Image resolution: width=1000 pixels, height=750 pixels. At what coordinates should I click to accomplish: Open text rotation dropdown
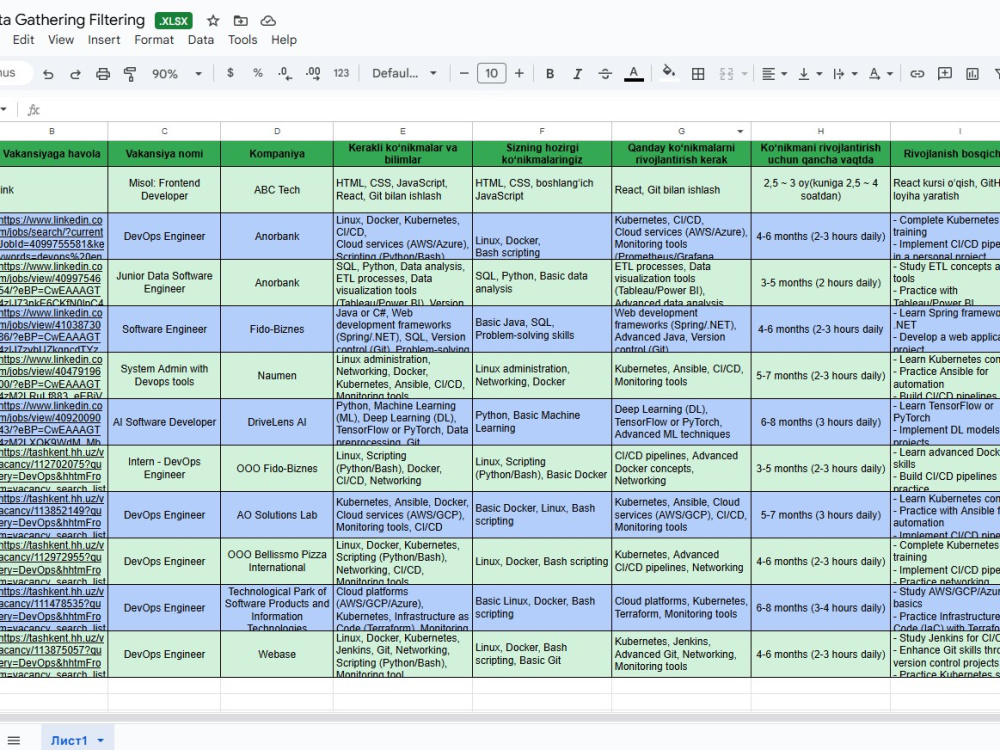tap(881, 74)
